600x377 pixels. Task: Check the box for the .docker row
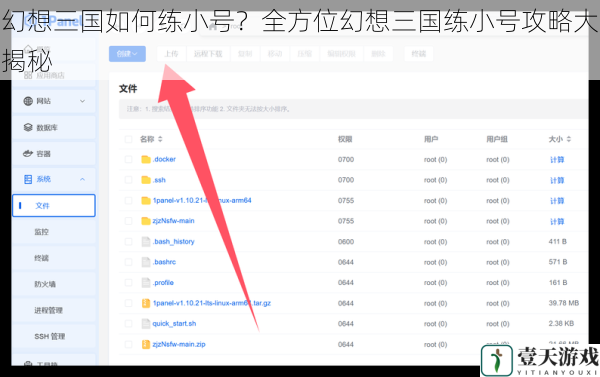(x=129, y=159)
